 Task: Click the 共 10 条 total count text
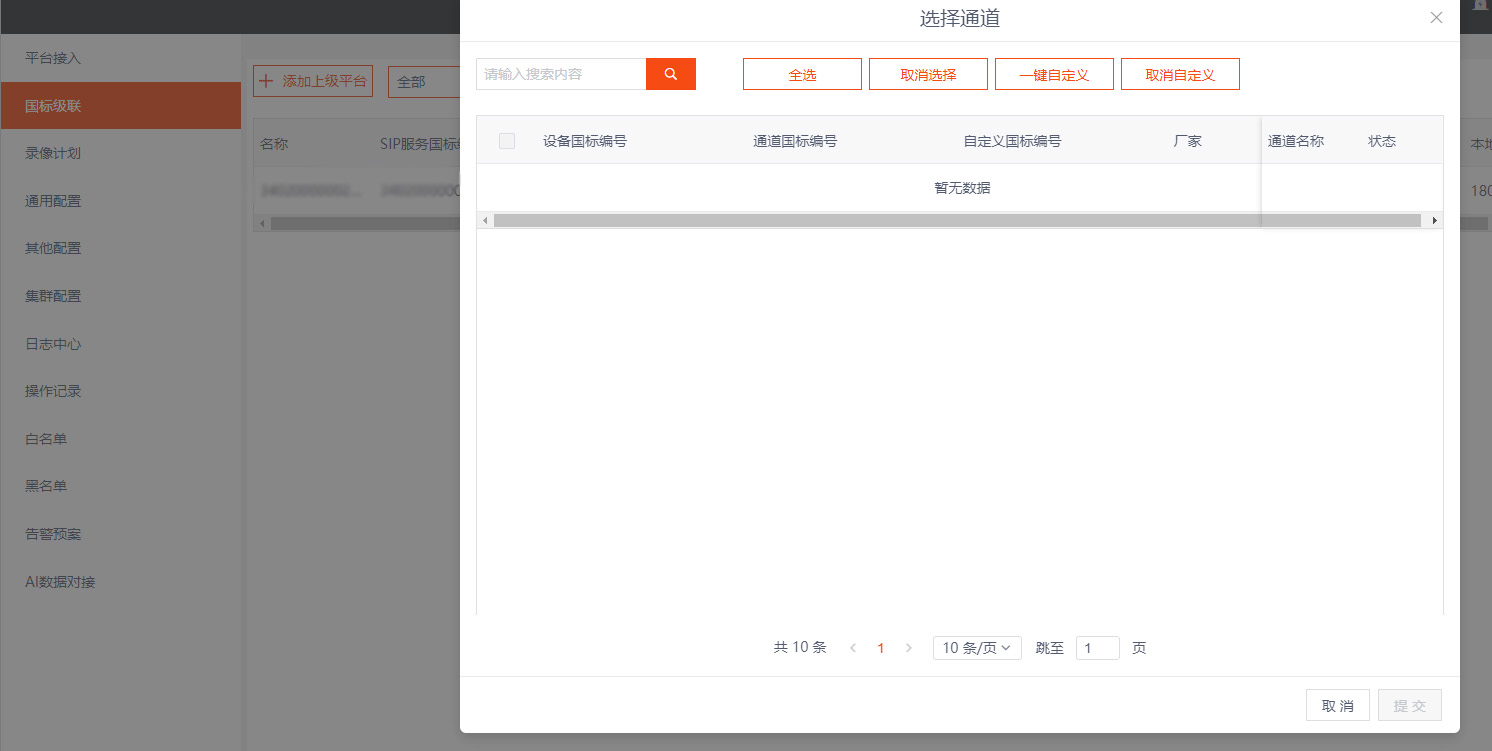[x=800, y=647]
